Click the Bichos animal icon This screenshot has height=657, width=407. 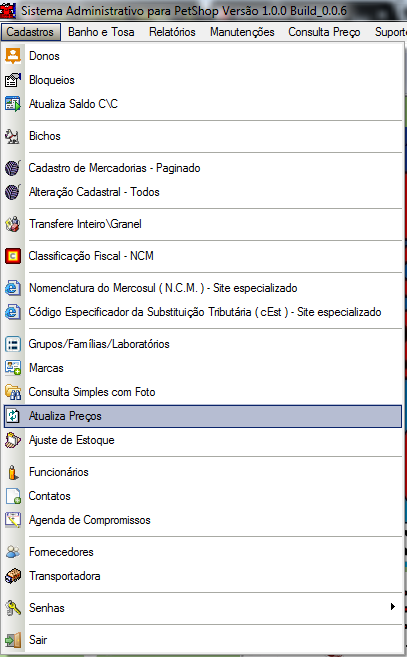point(13,136)
